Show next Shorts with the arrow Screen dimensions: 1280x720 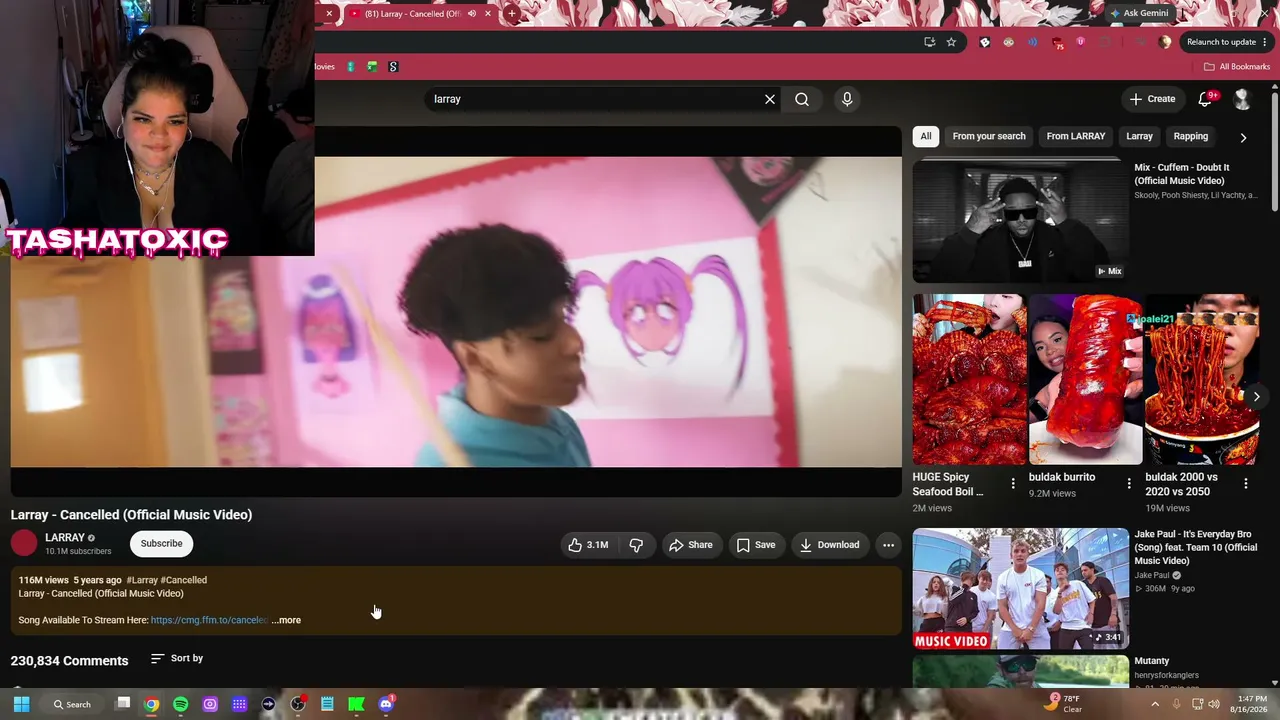(1256, 397)
